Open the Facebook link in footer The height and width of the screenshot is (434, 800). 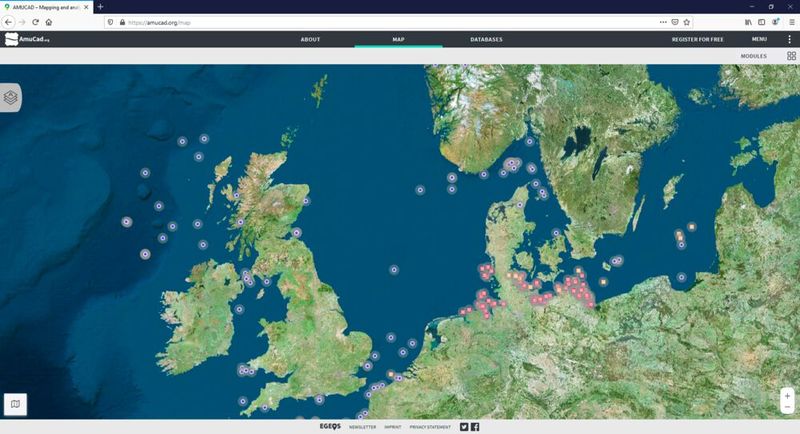coord(475,427)
